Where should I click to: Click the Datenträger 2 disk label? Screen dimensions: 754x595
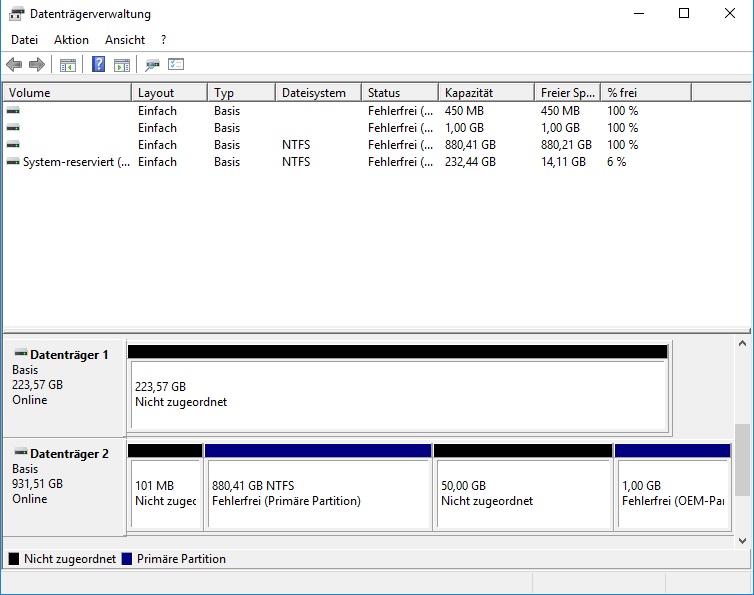[69, 454]
